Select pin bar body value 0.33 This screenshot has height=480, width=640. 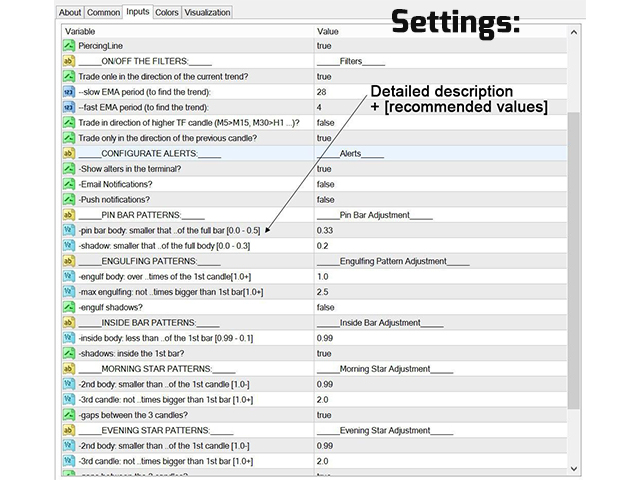(325, 230)
